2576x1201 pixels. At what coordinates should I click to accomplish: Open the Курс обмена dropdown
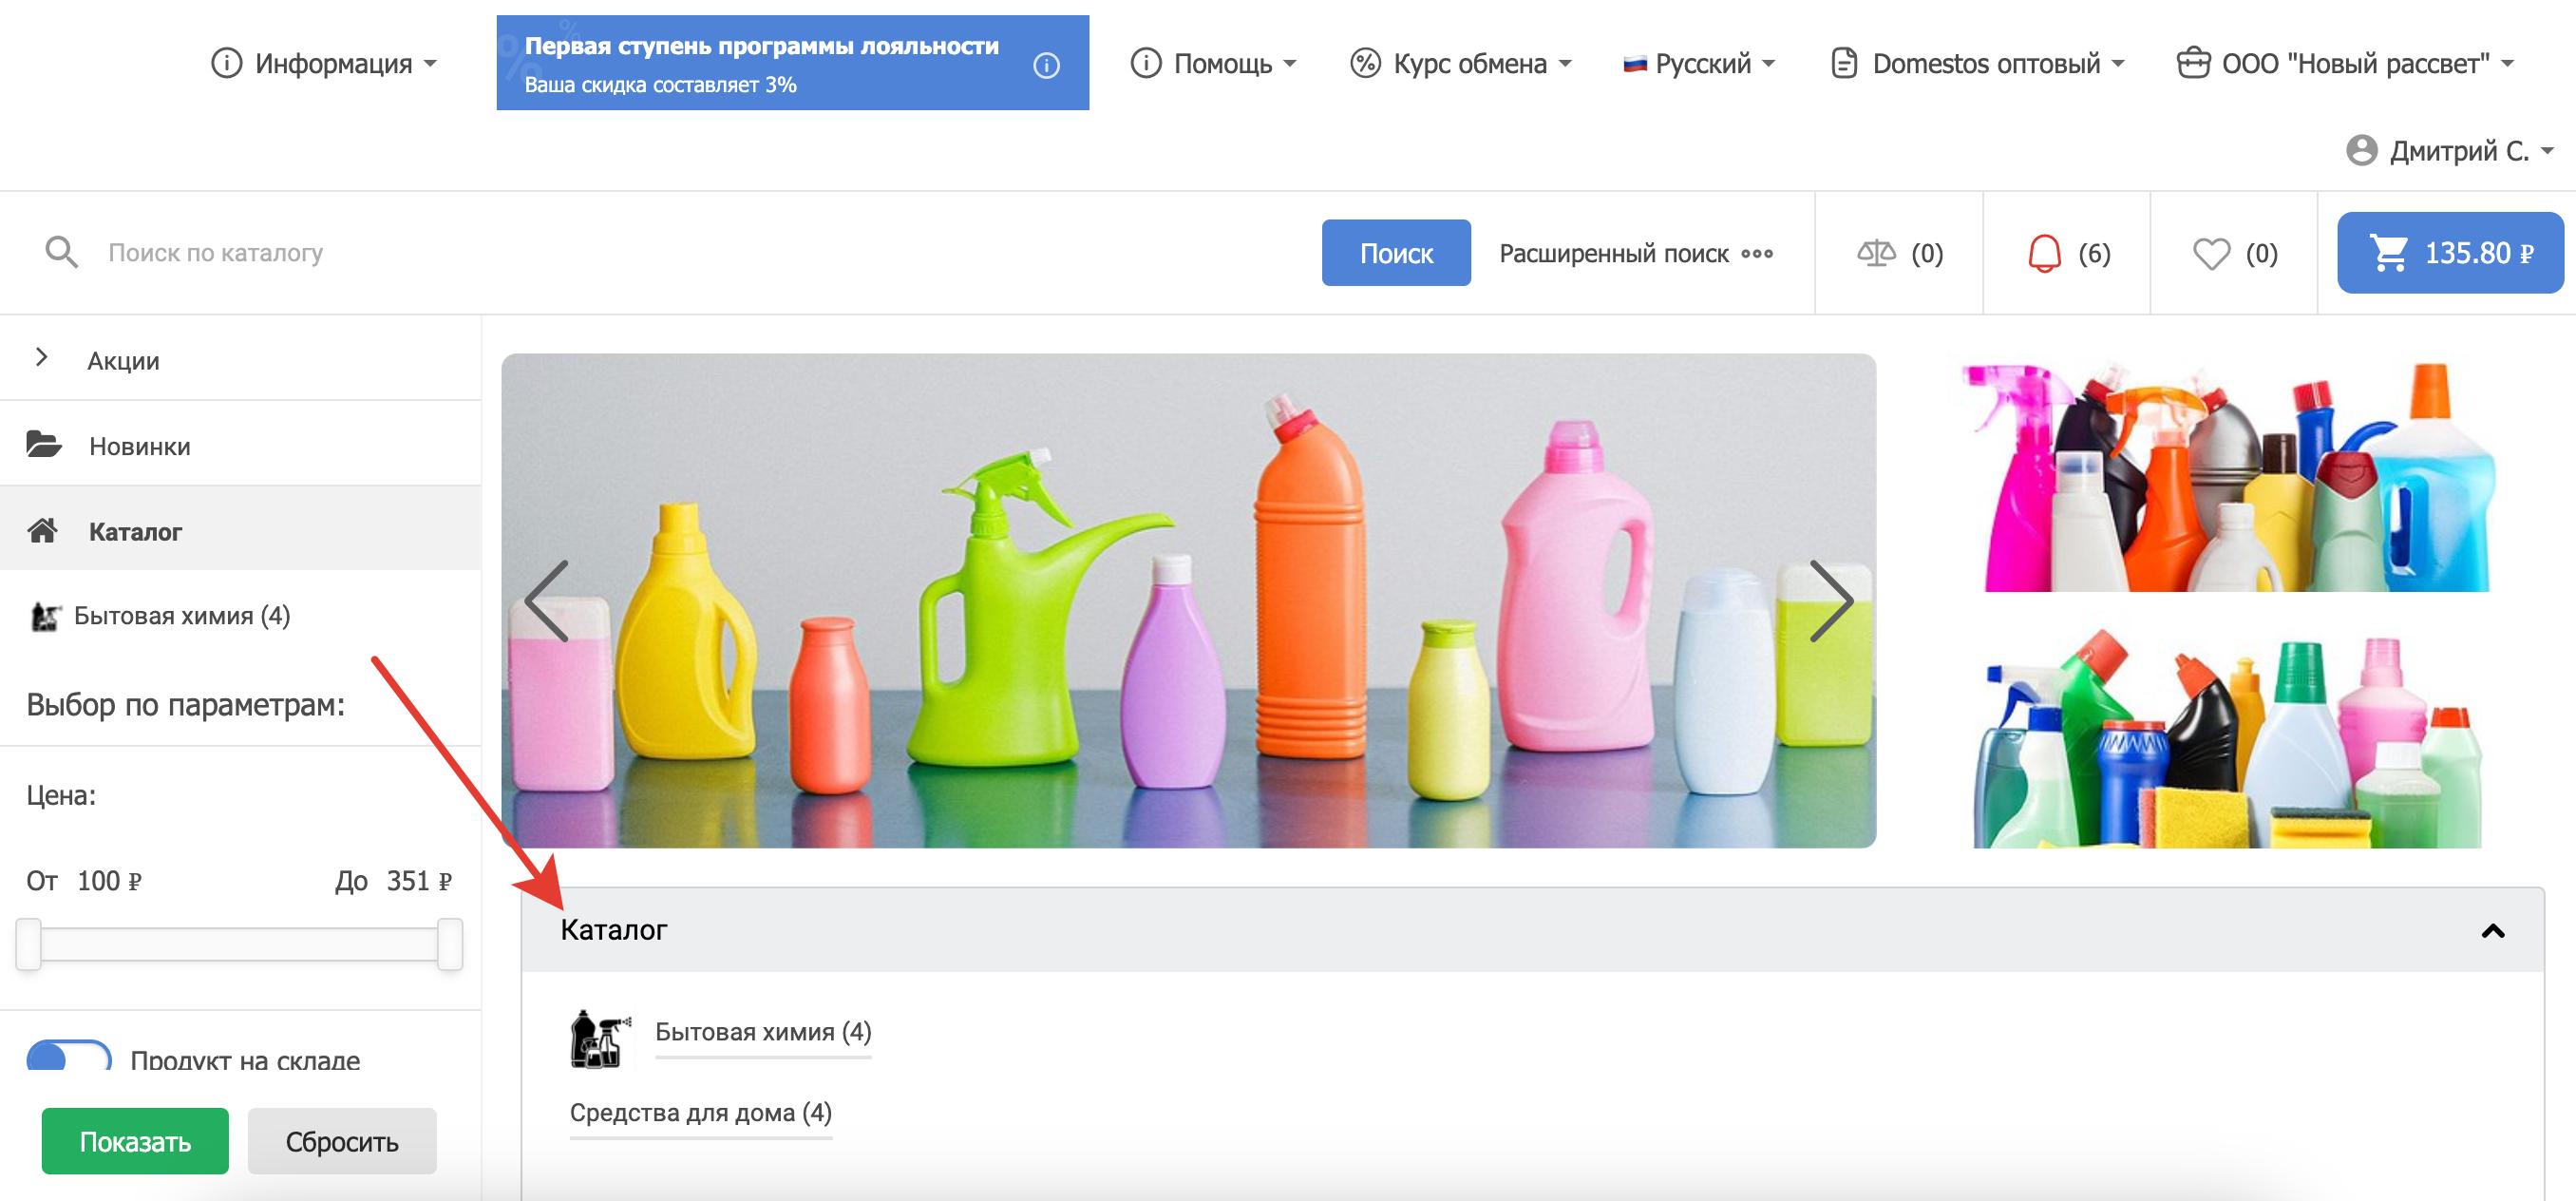pyautogui.click(x=1460, y=64)
